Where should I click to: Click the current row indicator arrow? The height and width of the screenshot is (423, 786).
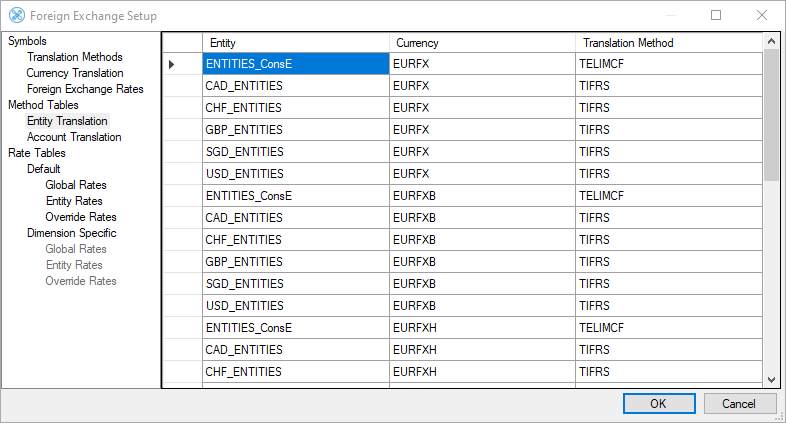point(171,64)
